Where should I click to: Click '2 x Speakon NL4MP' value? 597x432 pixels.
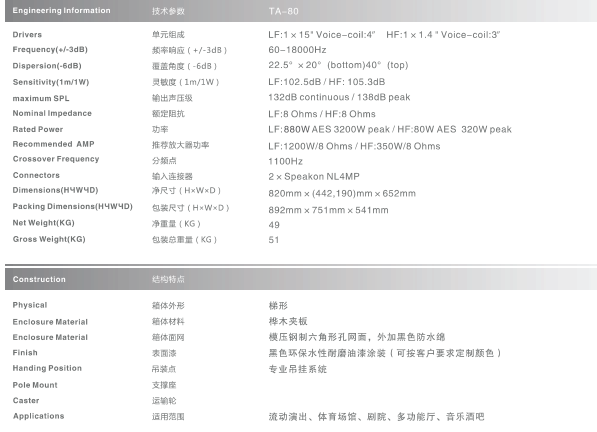tap(314, 177)
